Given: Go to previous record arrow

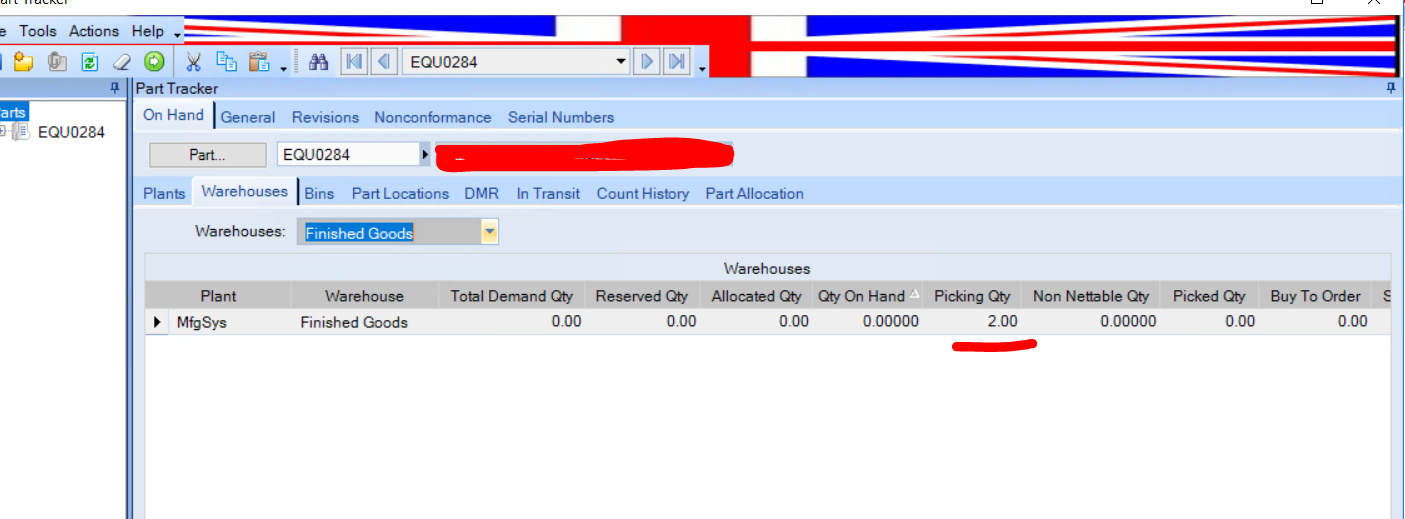Looking at the screenshot, I should (x=384, y=62).
